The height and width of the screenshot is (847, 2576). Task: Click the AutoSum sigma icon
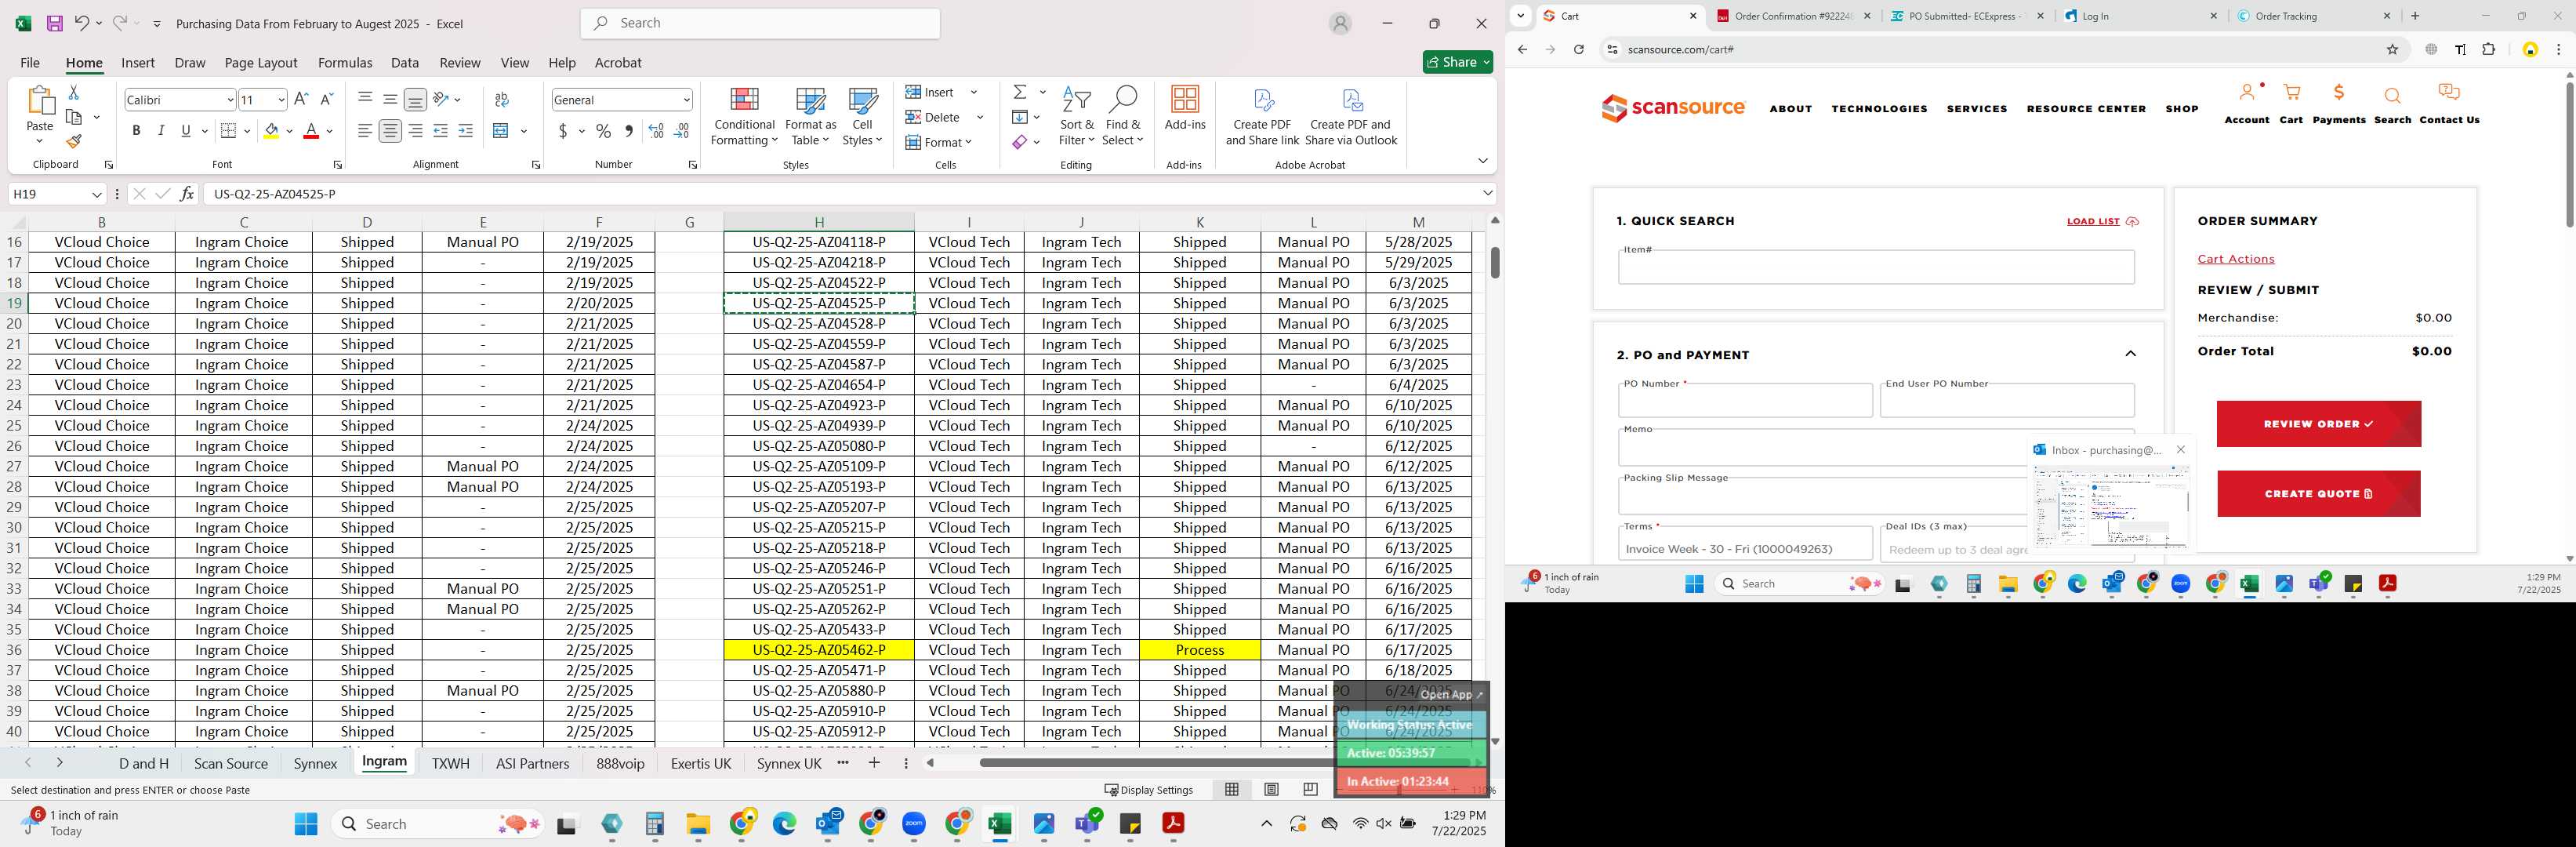tap(1020, 92)
